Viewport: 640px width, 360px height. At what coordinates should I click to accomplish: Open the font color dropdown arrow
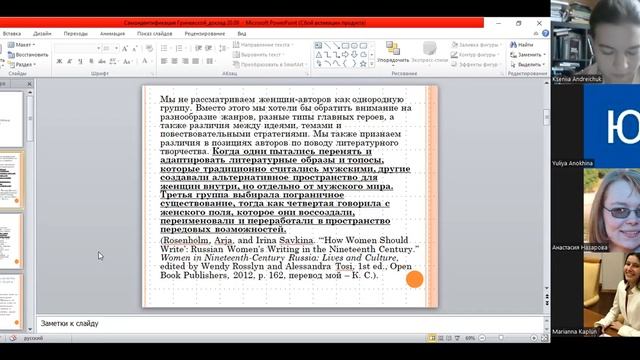[151, 61]
